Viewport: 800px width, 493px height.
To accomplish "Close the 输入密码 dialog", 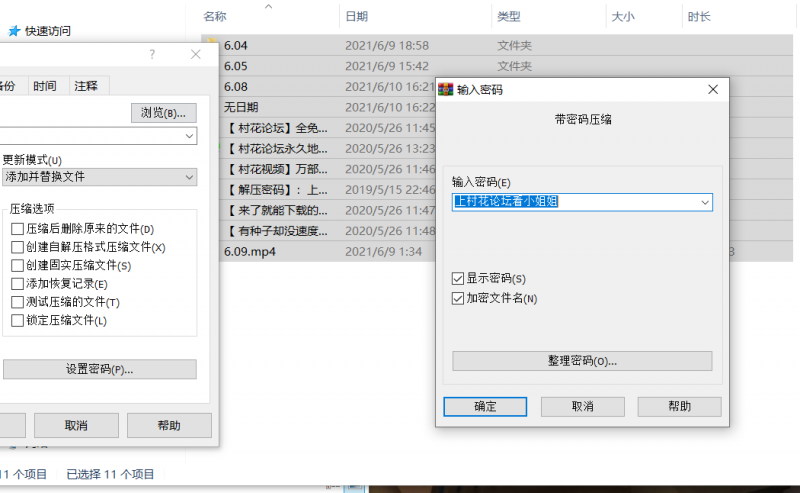I will (713, 89).
